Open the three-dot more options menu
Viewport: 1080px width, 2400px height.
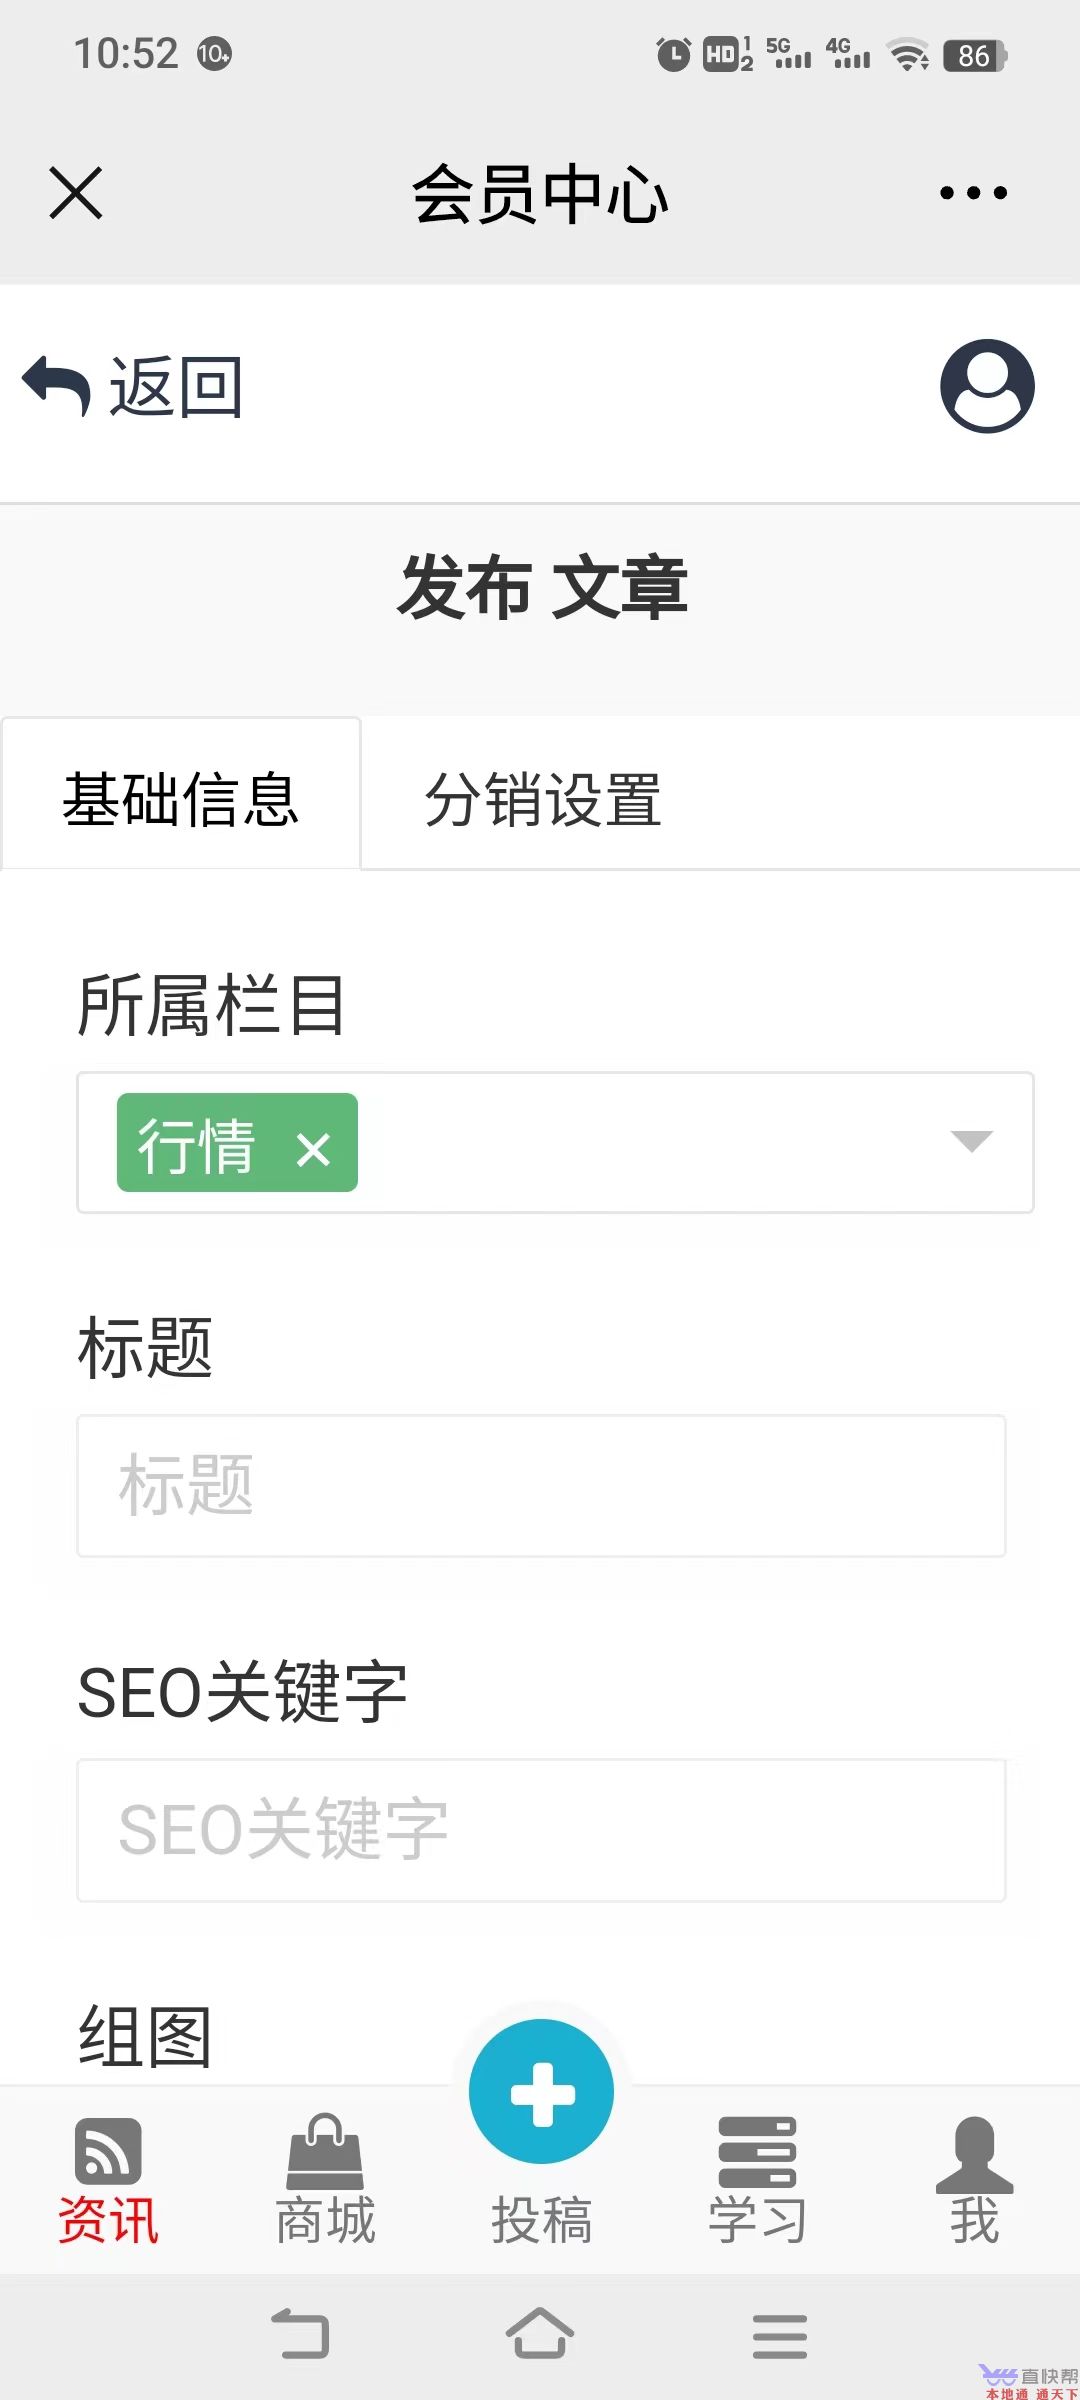point(973,192)
